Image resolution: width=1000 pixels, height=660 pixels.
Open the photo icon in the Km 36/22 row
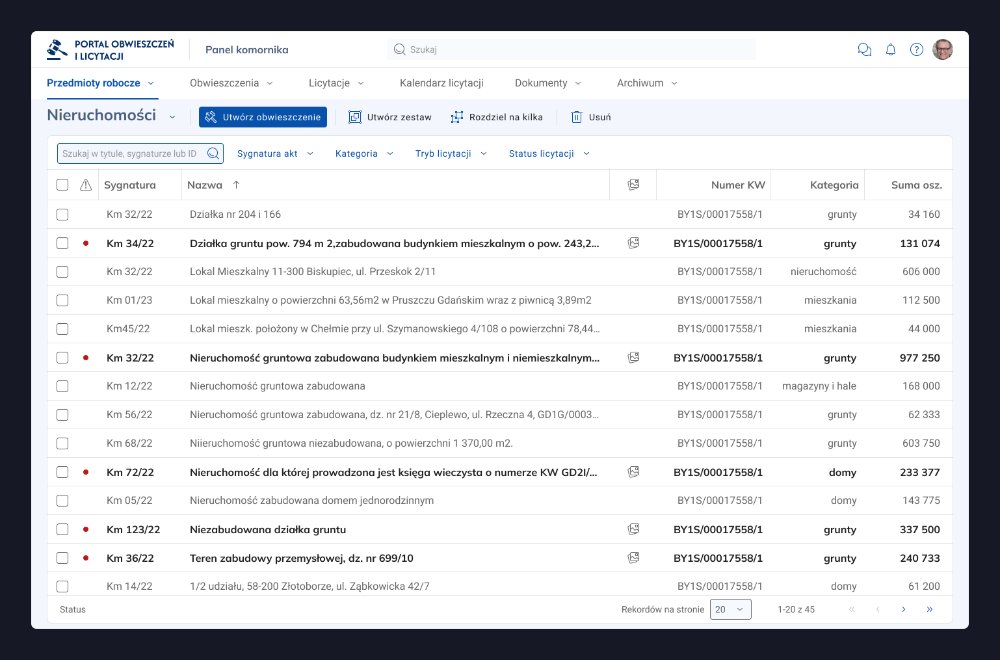pyautogui.click(x=633, y=557)
